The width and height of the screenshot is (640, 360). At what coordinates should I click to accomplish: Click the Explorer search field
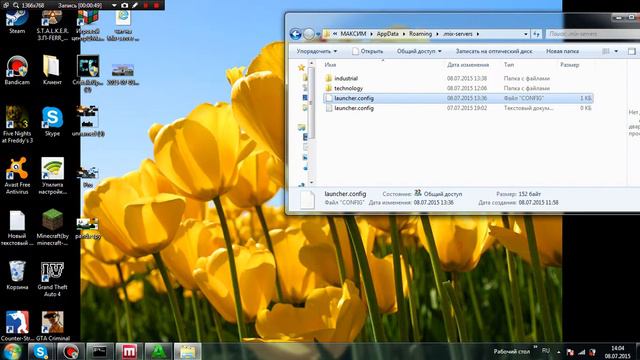(x=592, y=34)
